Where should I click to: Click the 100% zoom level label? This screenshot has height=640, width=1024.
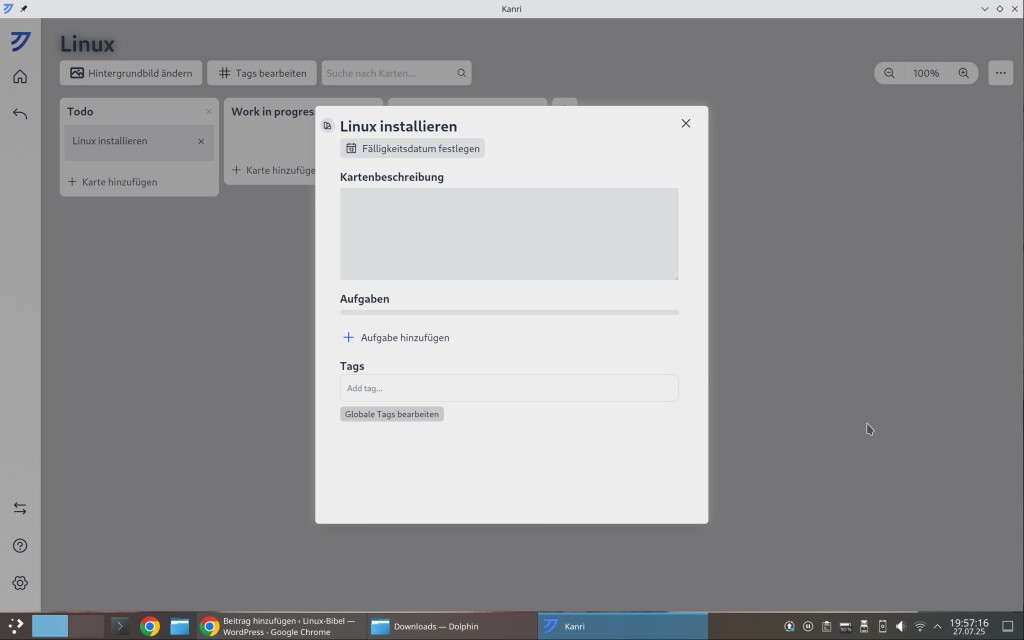(x=926, y=73)
